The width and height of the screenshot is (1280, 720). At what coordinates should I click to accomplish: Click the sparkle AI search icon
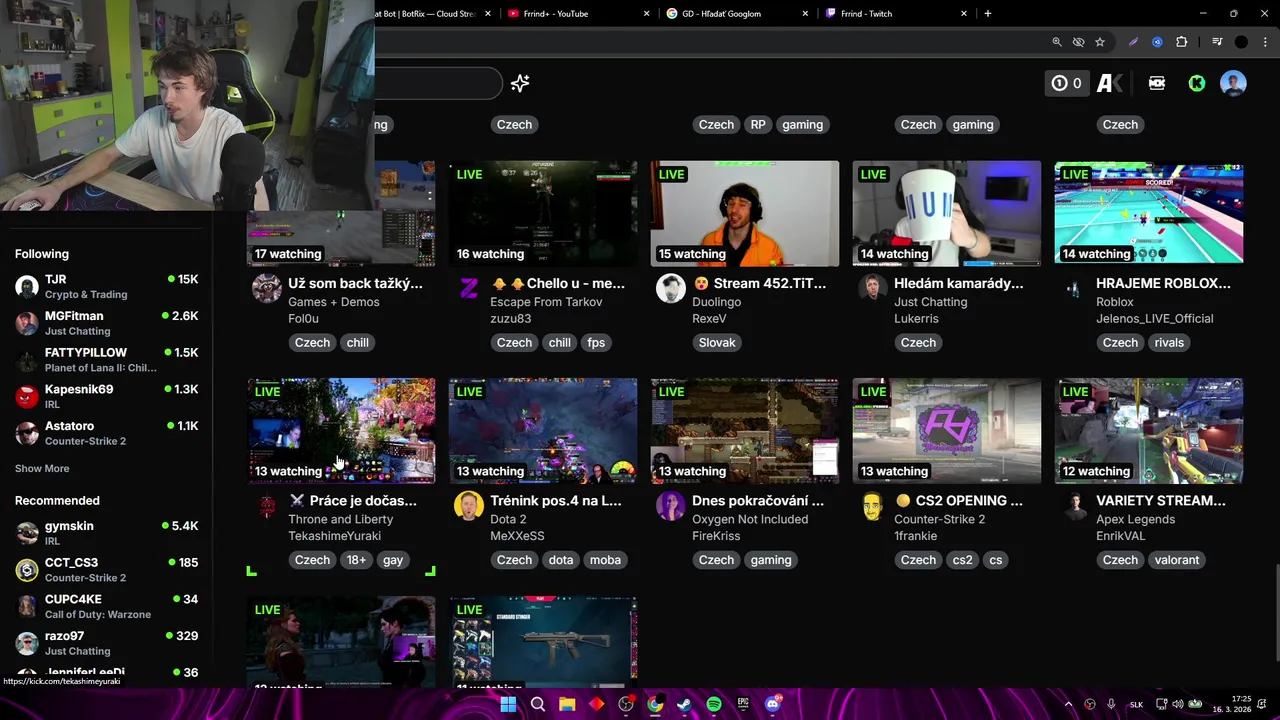pos(520,83)
